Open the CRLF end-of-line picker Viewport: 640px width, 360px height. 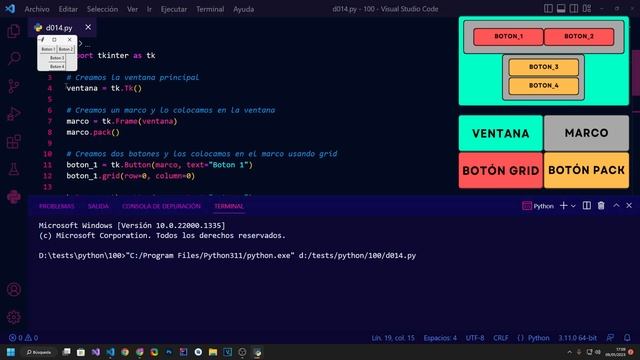500,338
